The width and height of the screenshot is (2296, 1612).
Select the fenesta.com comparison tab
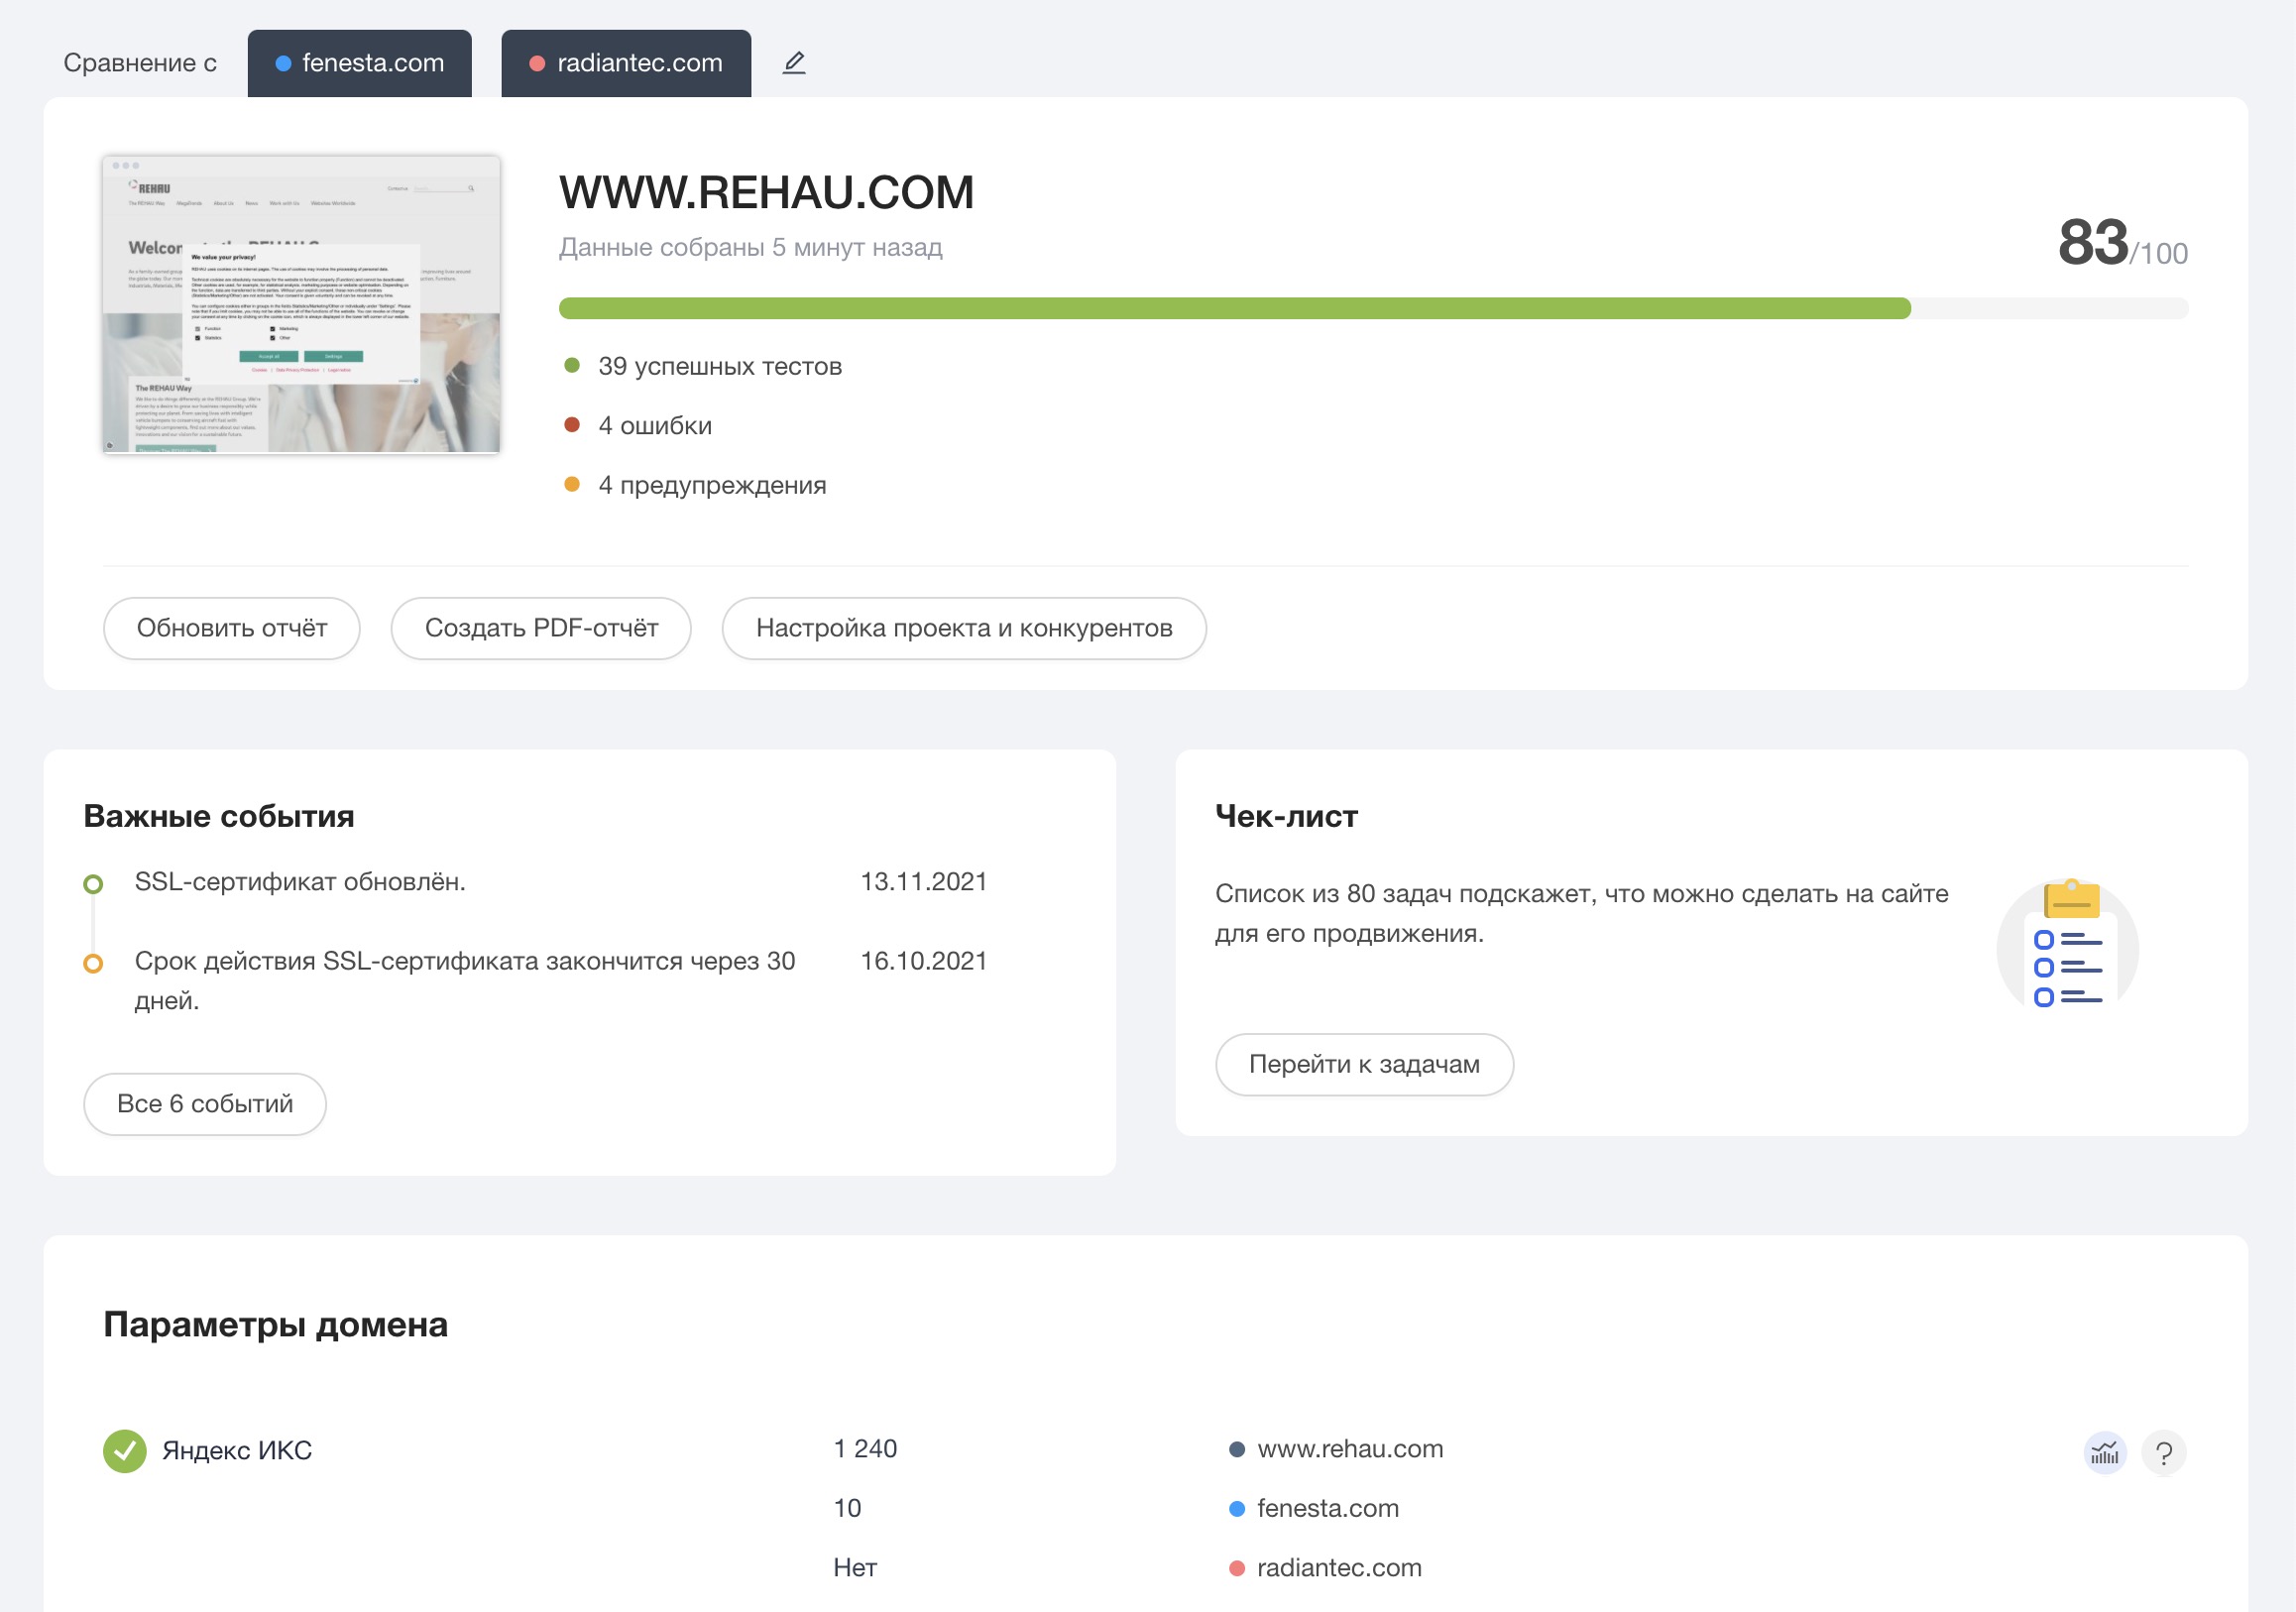coord(360,63)
